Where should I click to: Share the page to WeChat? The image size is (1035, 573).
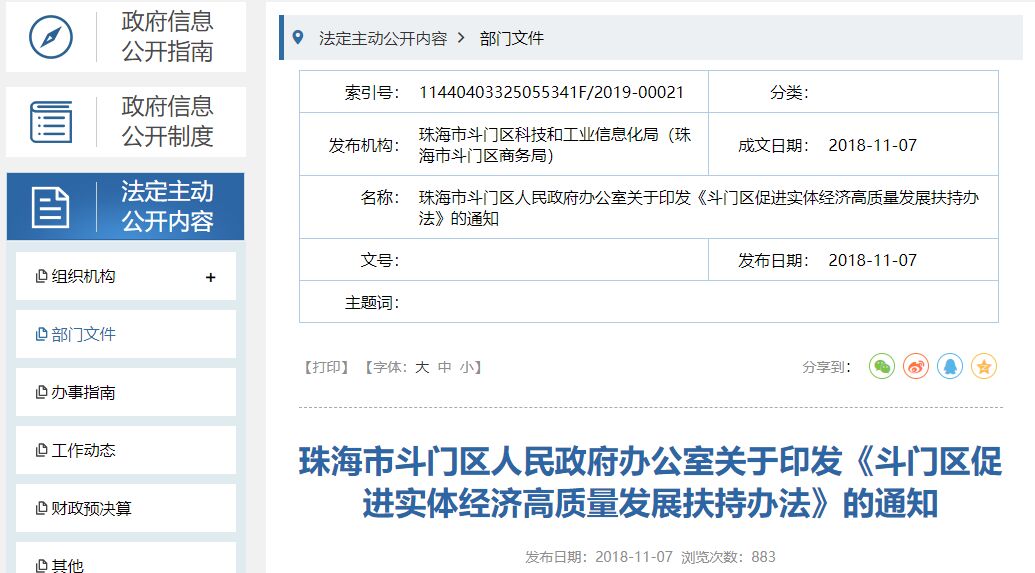click(x=882, y=366)
